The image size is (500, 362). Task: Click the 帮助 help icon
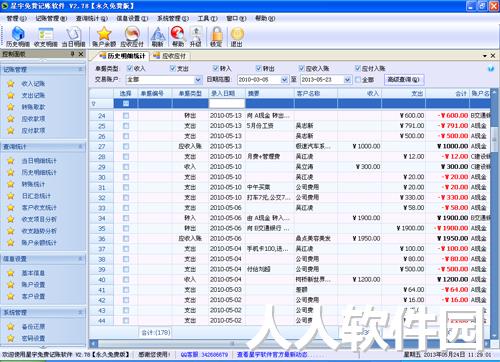pos(178,36)
